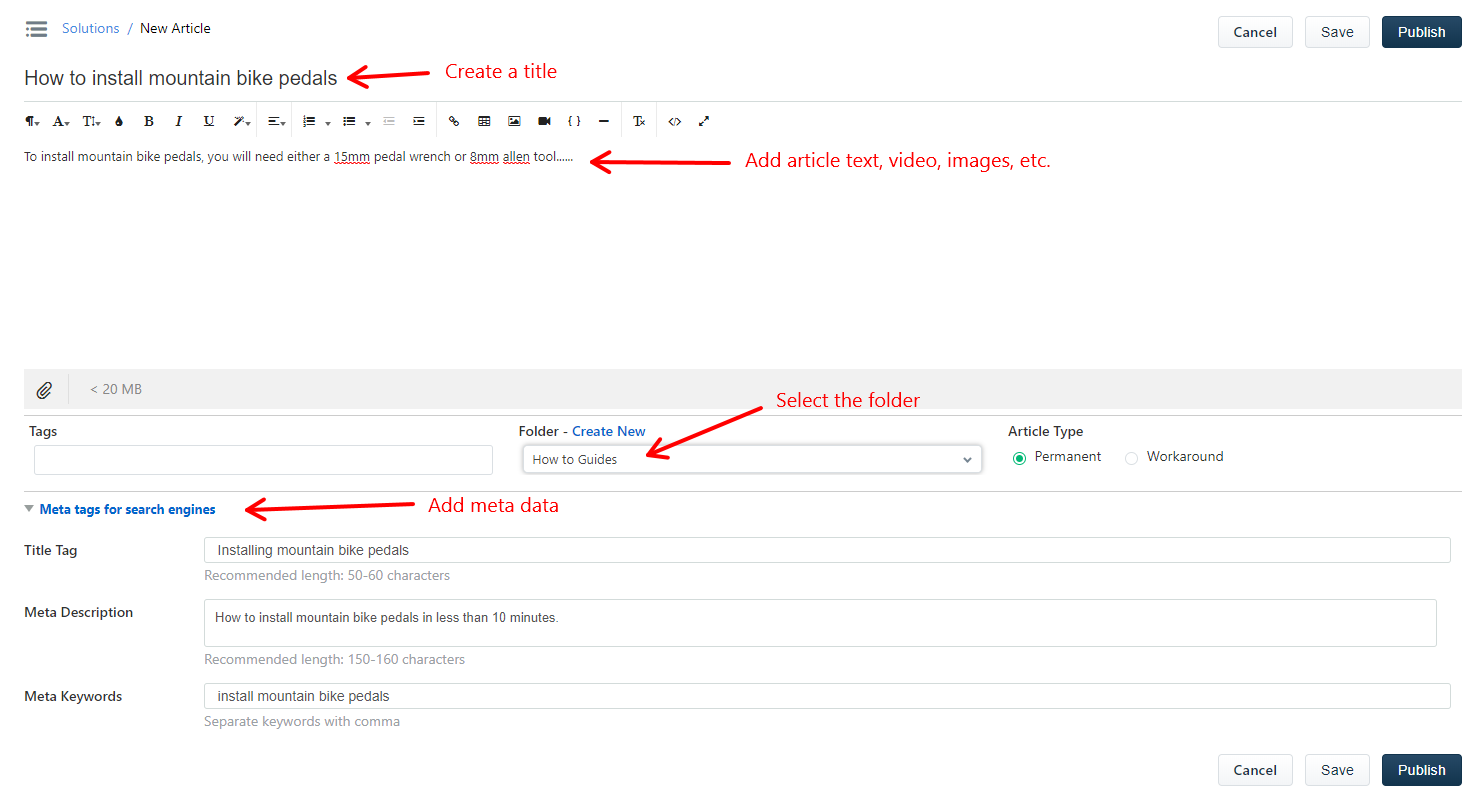
Task: Open code view using the angle-brackets icon
Action: (675, 121)
